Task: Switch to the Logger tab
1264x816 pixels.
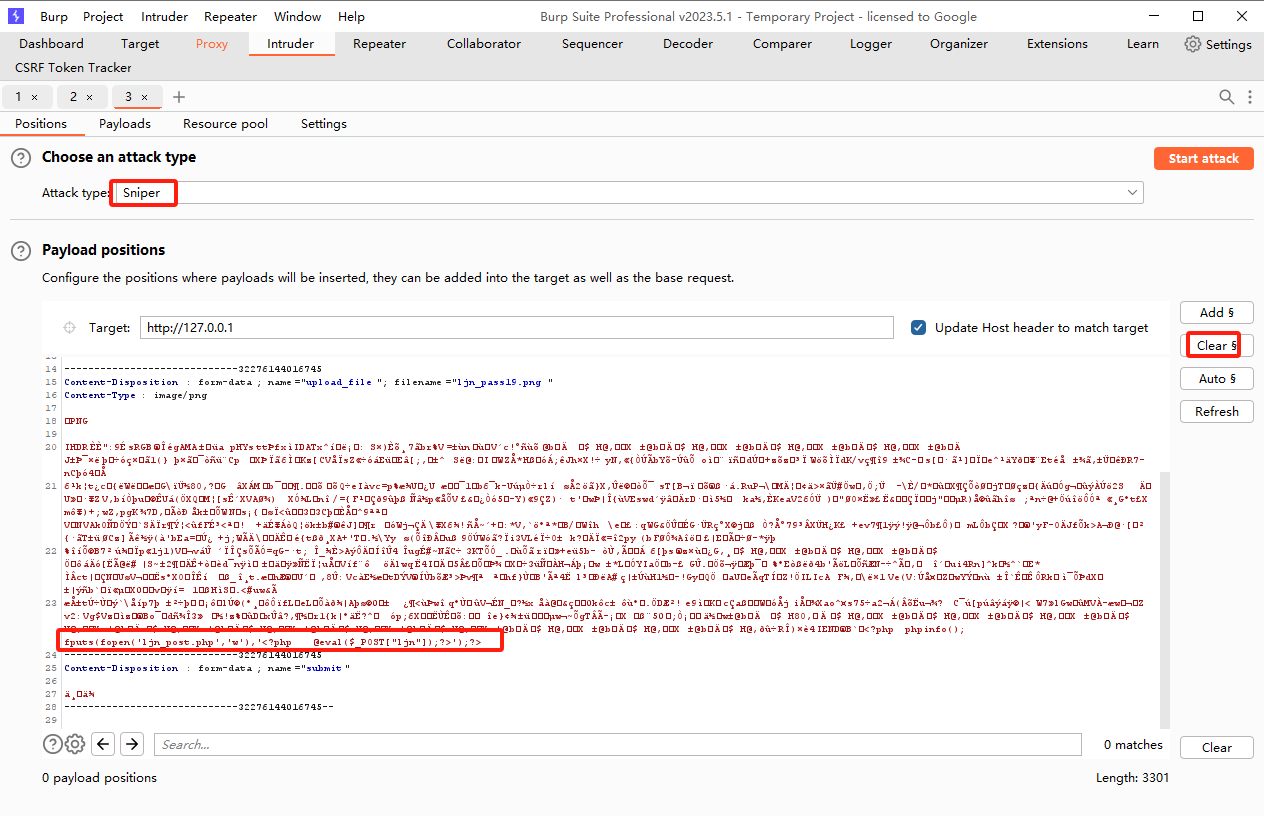Action: coord(871,44)
